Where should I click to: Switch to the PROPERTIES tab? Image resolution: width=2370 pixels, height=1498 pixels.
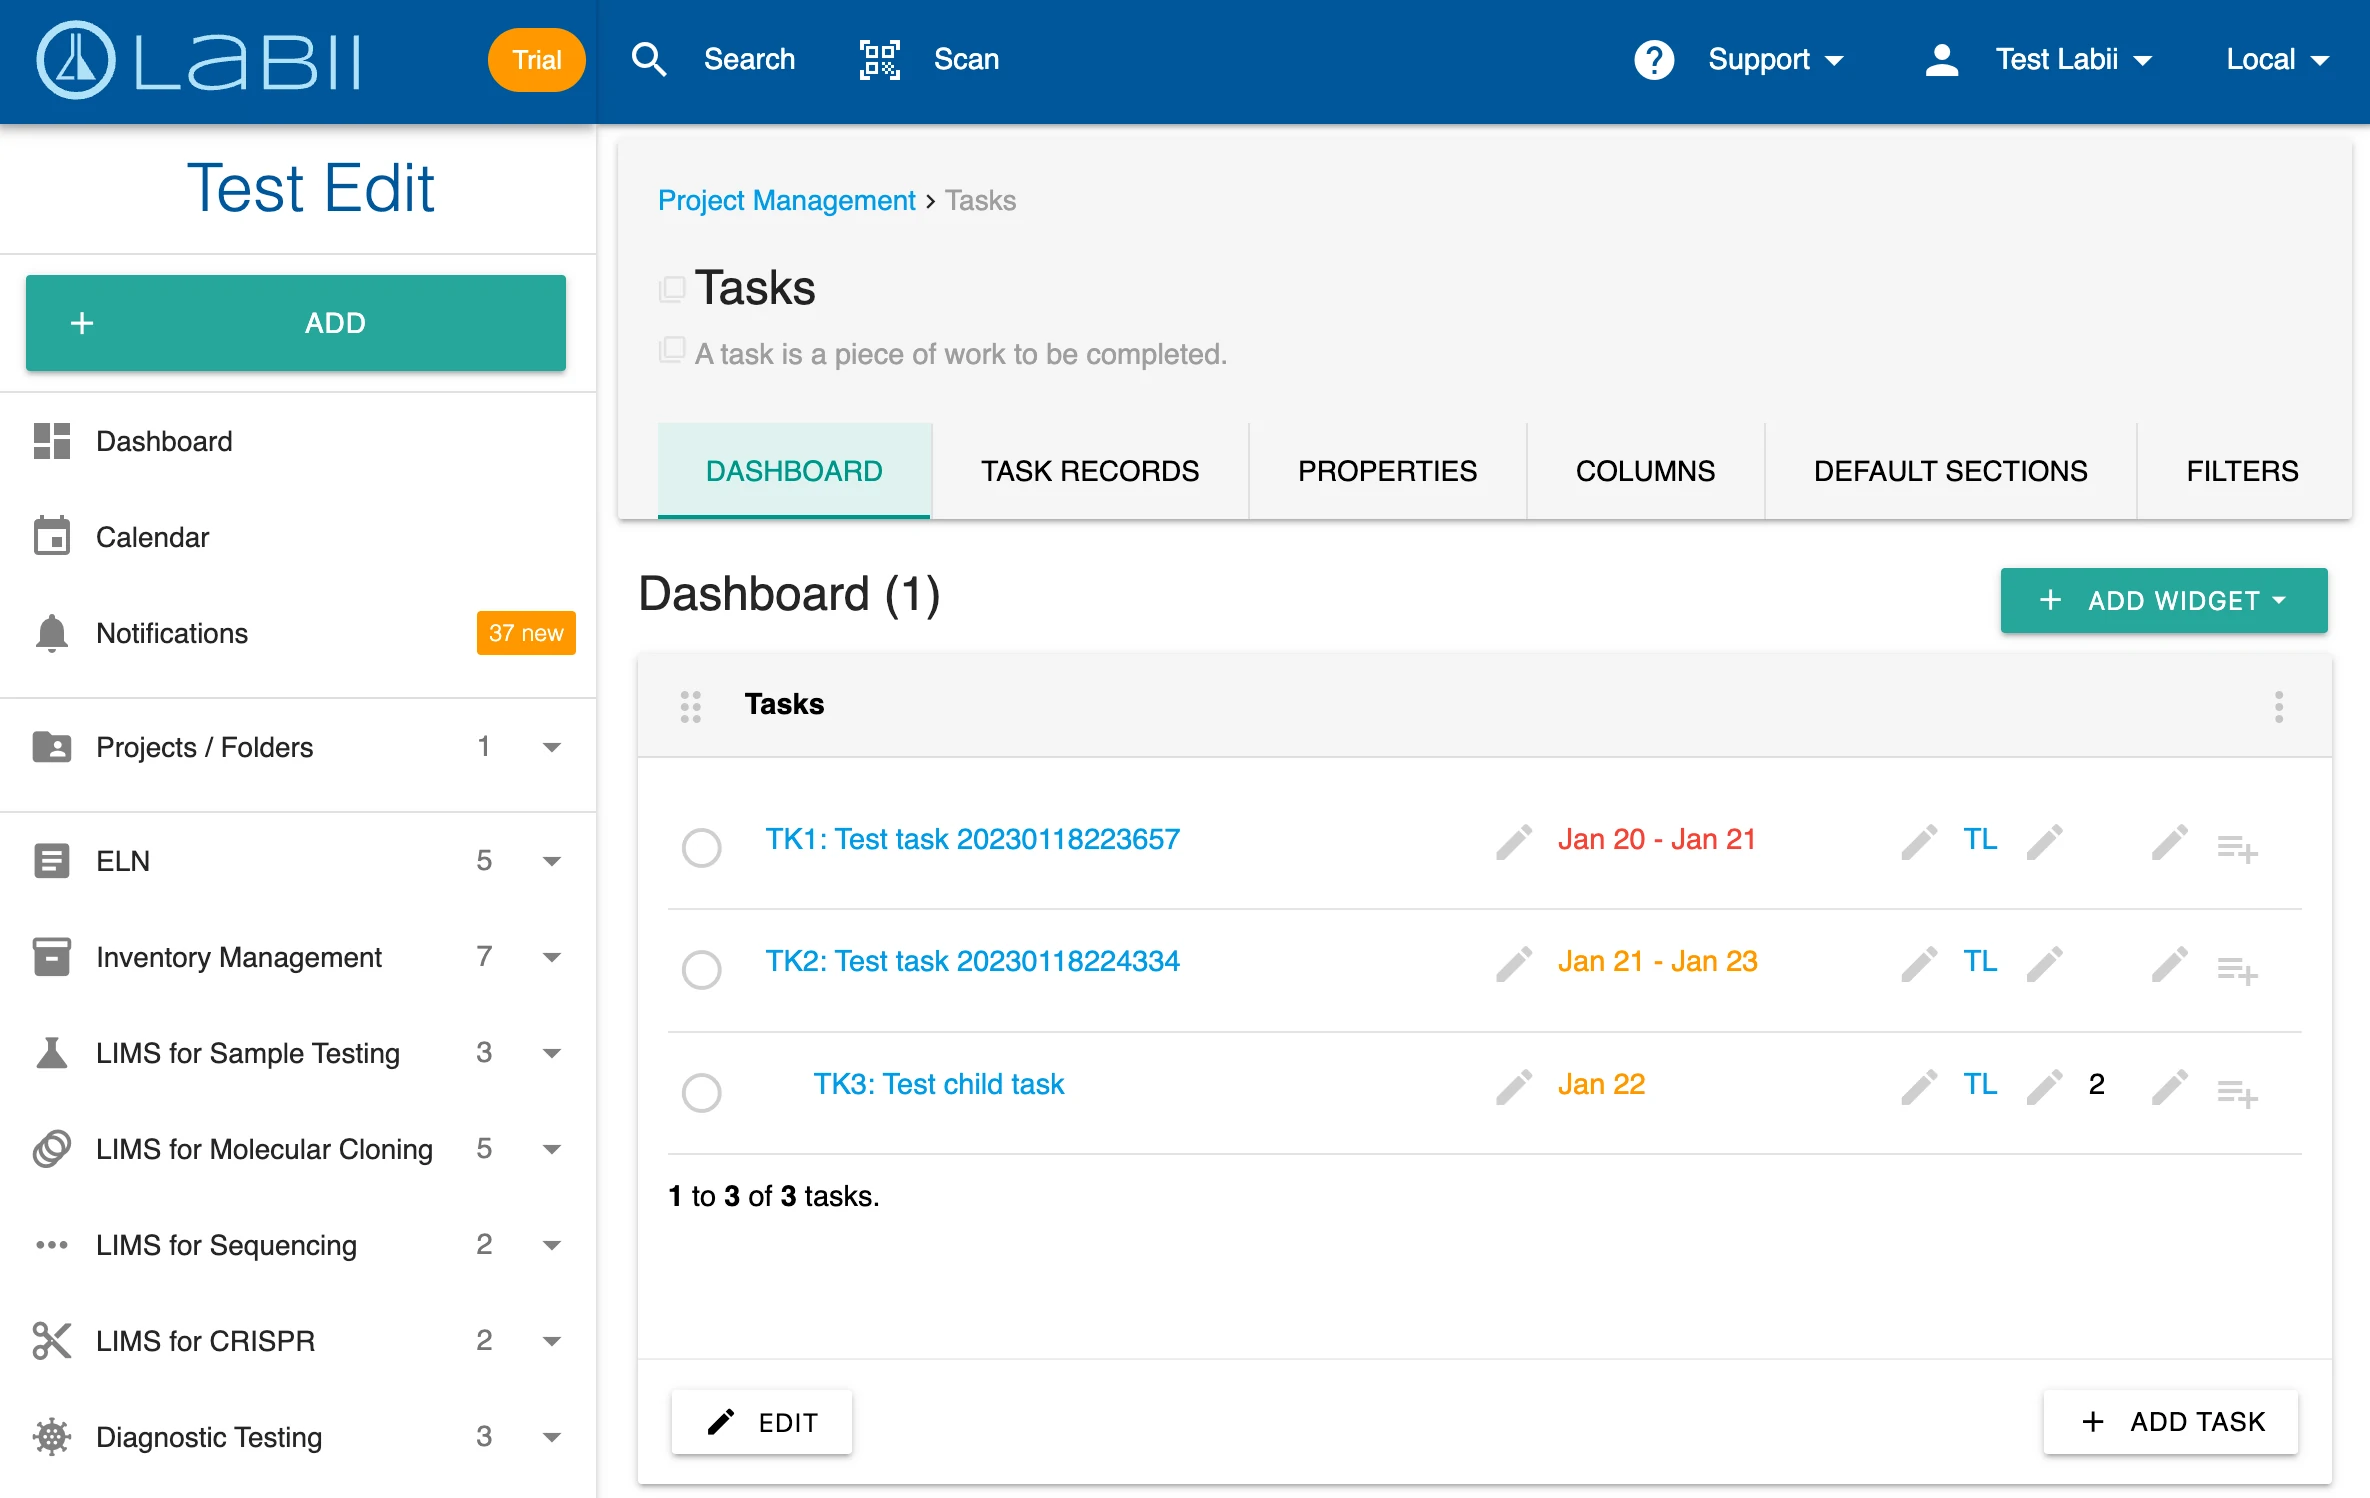coord(1387,469)
